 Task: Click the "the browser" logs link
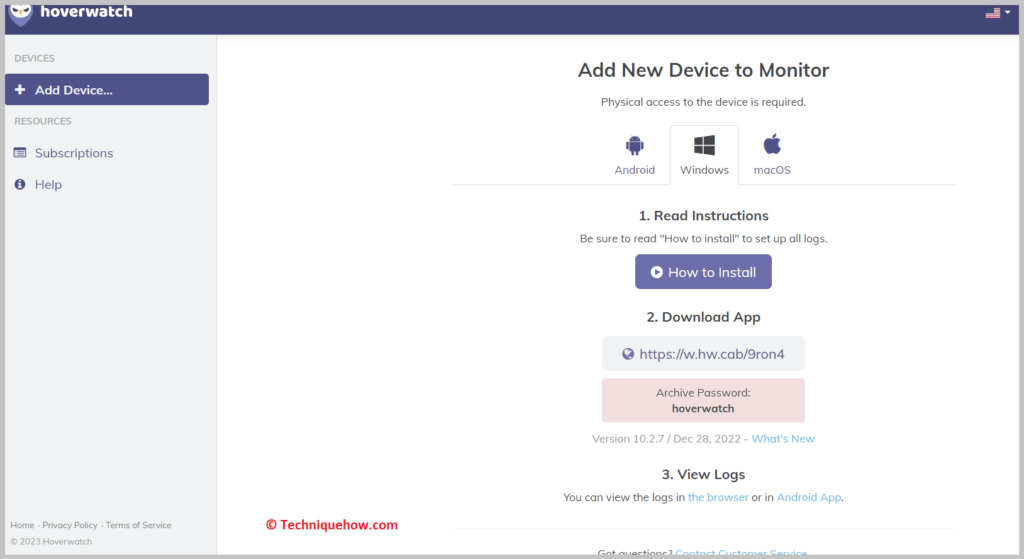pos(718,497)
